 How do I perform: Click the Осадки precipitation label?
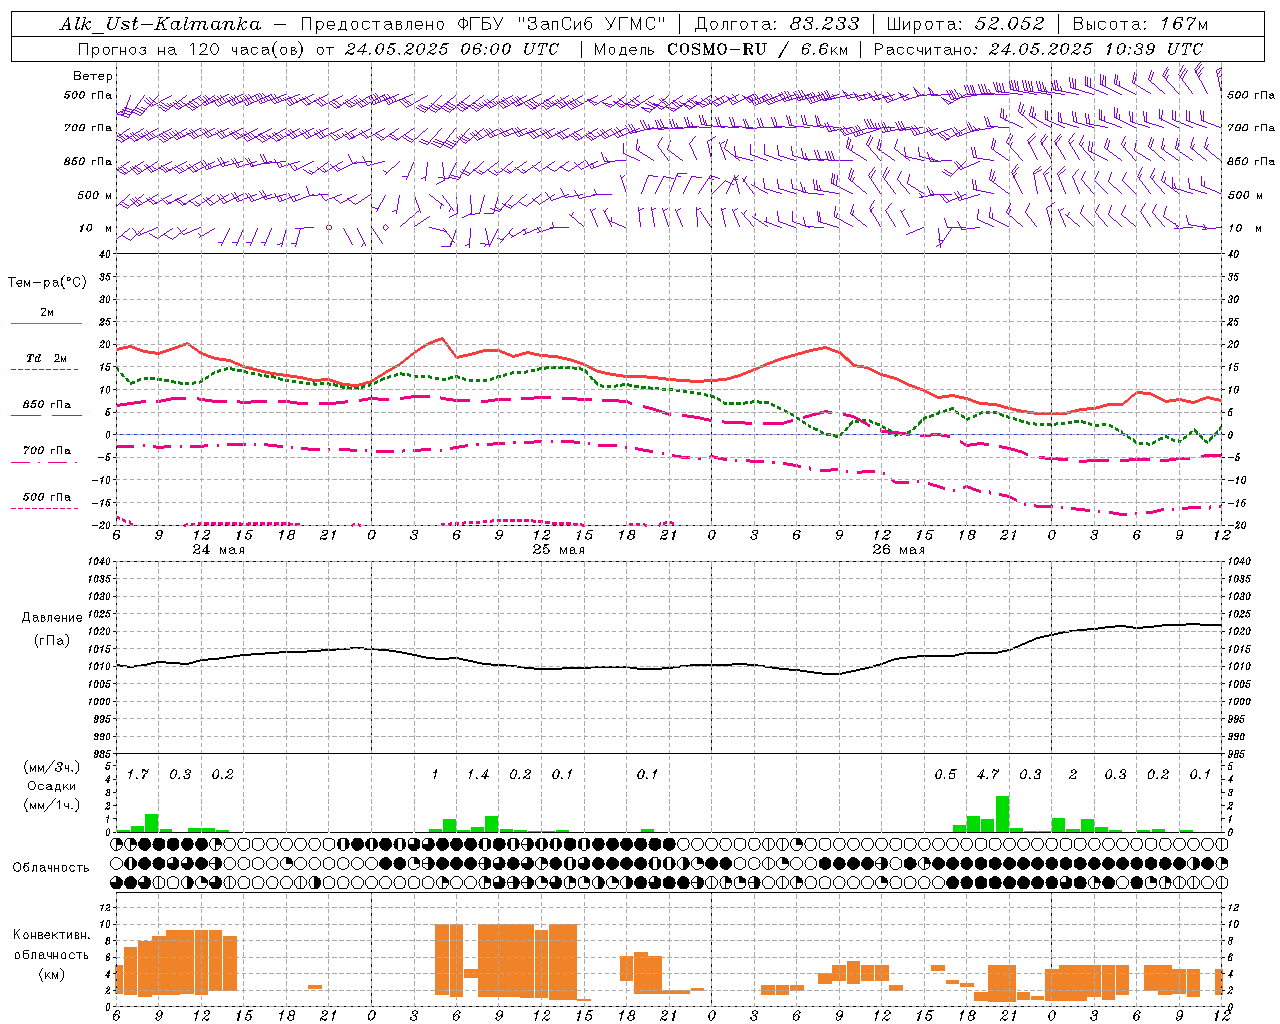[x=53, y=786]
